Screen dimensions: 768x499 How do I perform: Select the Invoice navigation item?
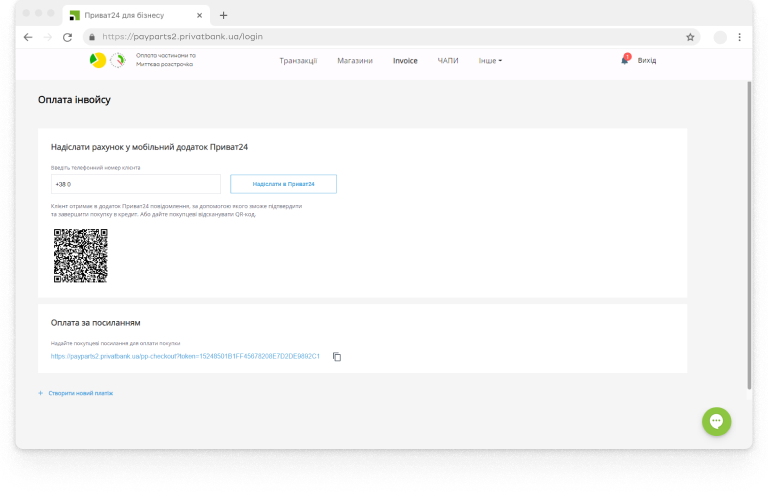(x=405, y=61)
